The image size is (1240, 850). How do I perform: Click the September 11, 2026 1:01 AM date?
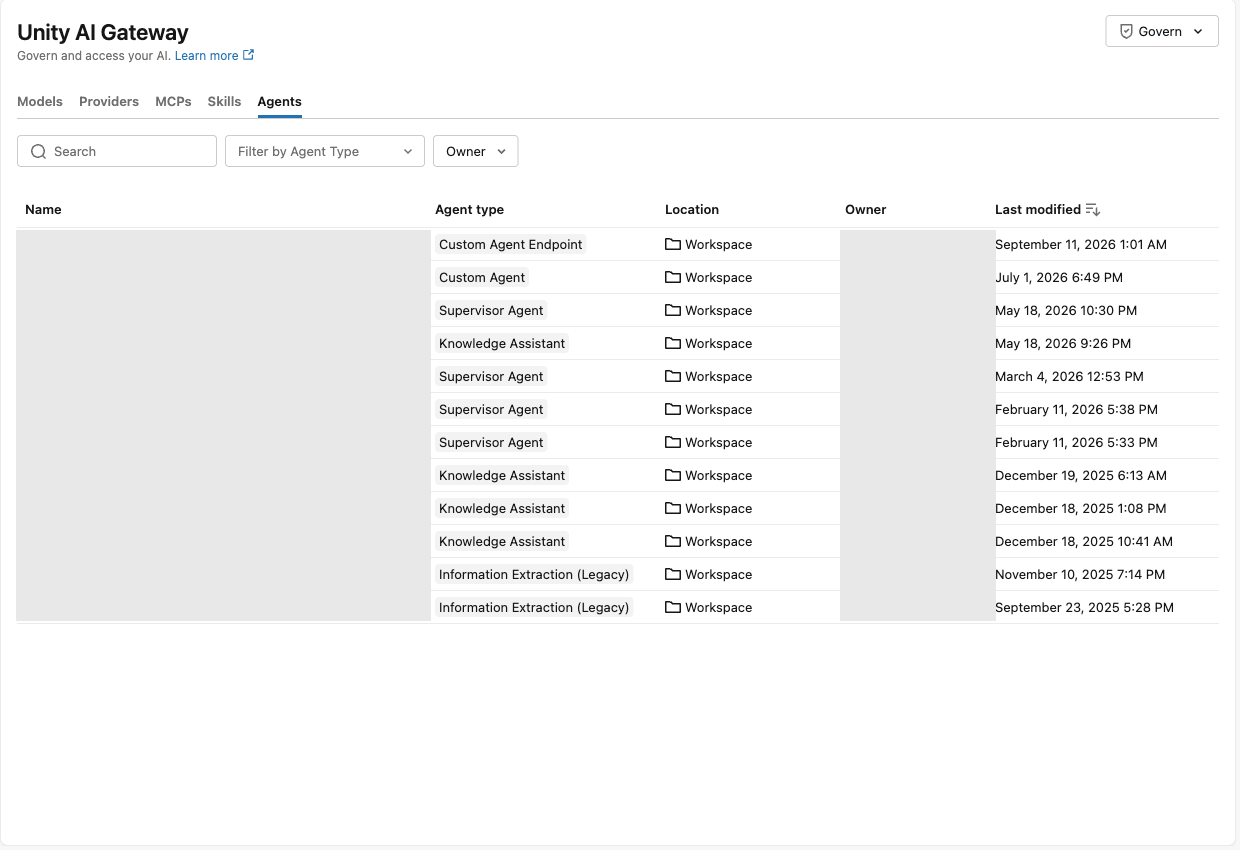coord(1081,244)
